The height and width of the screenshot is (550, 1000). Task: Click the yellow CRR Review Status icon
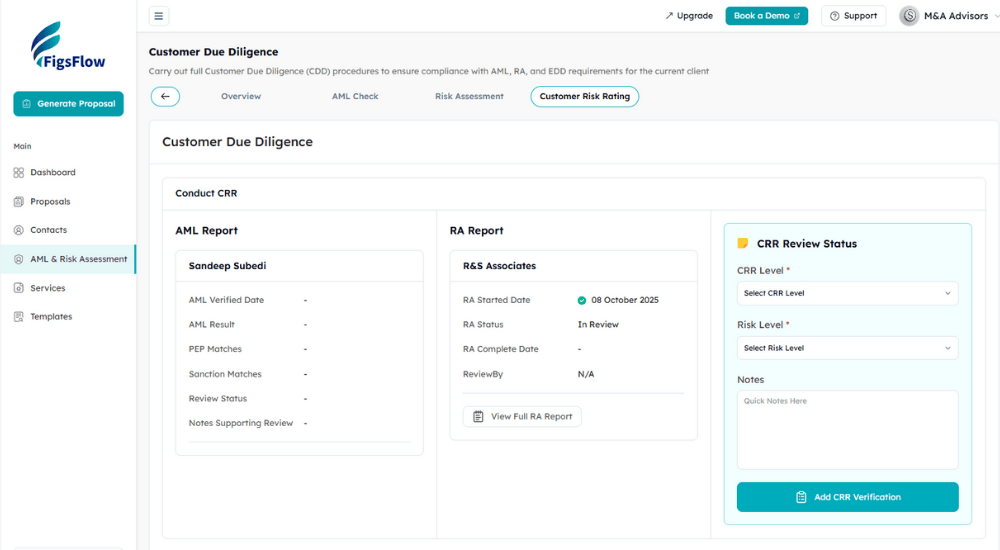tap(743, 243)
